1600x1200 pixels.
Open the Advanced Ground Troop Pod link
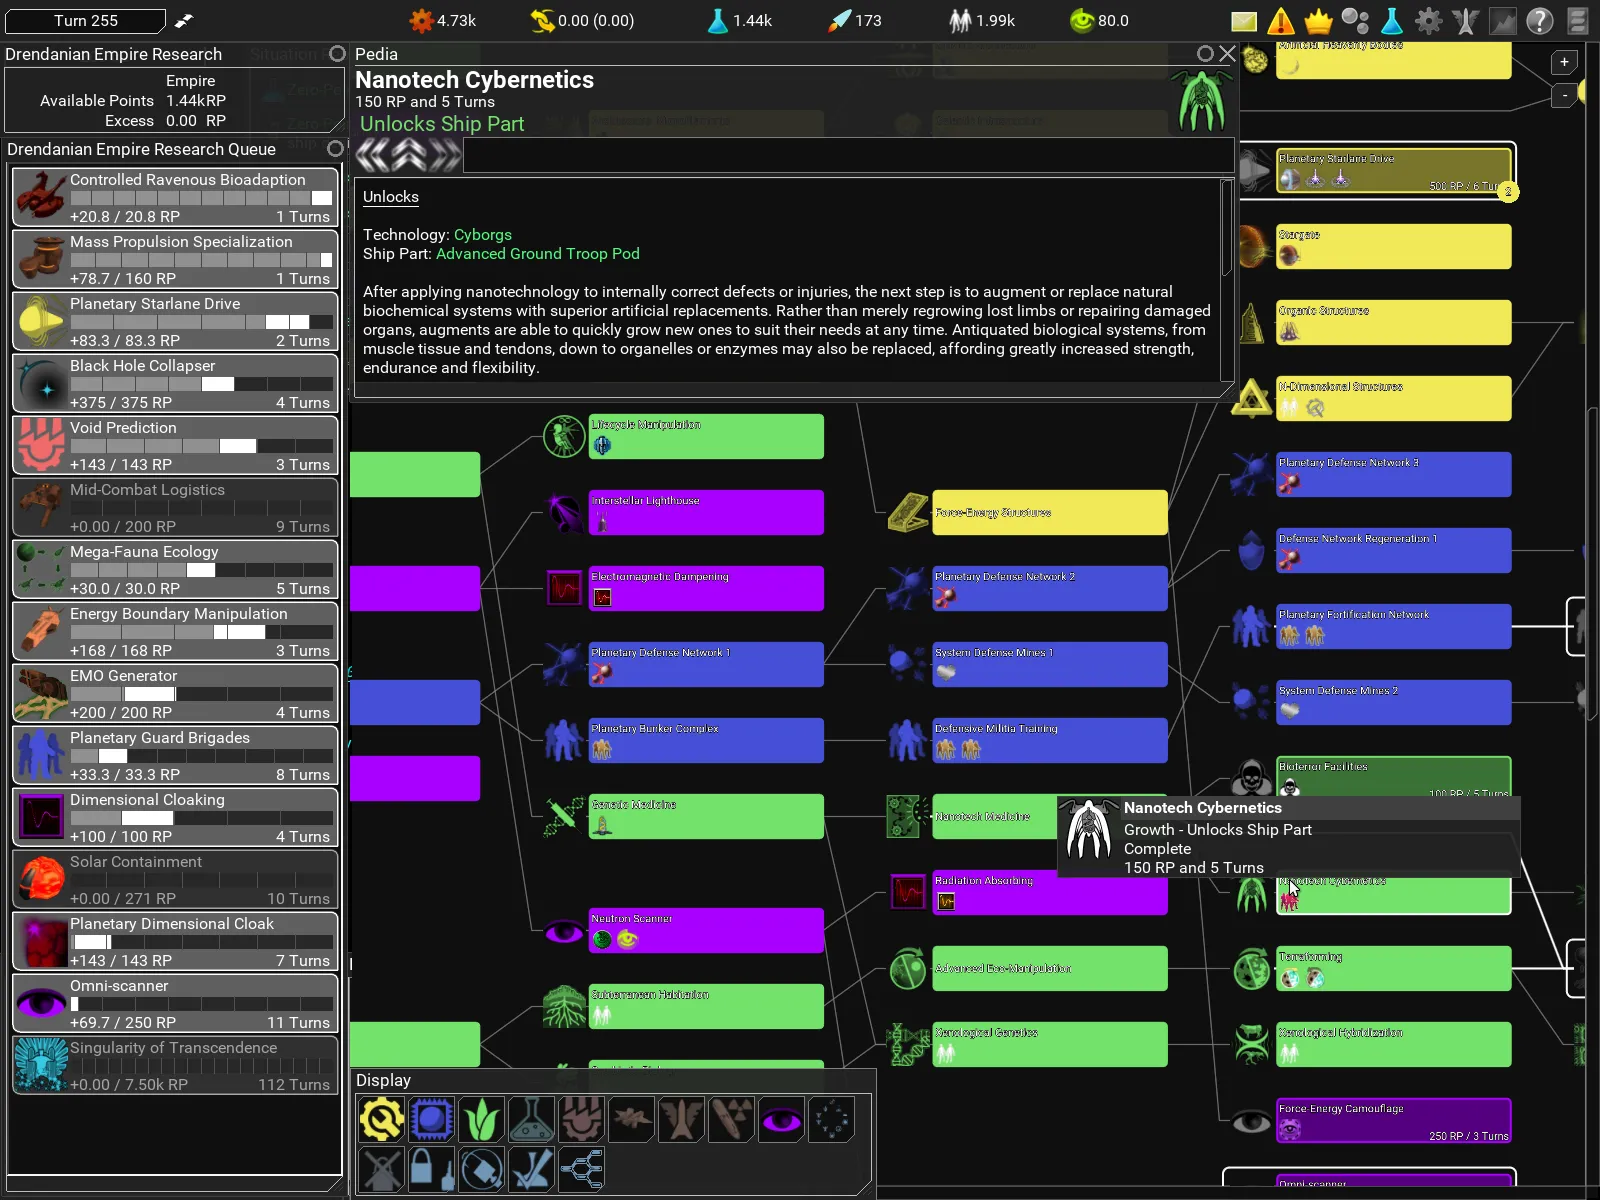tap(538, 254)
